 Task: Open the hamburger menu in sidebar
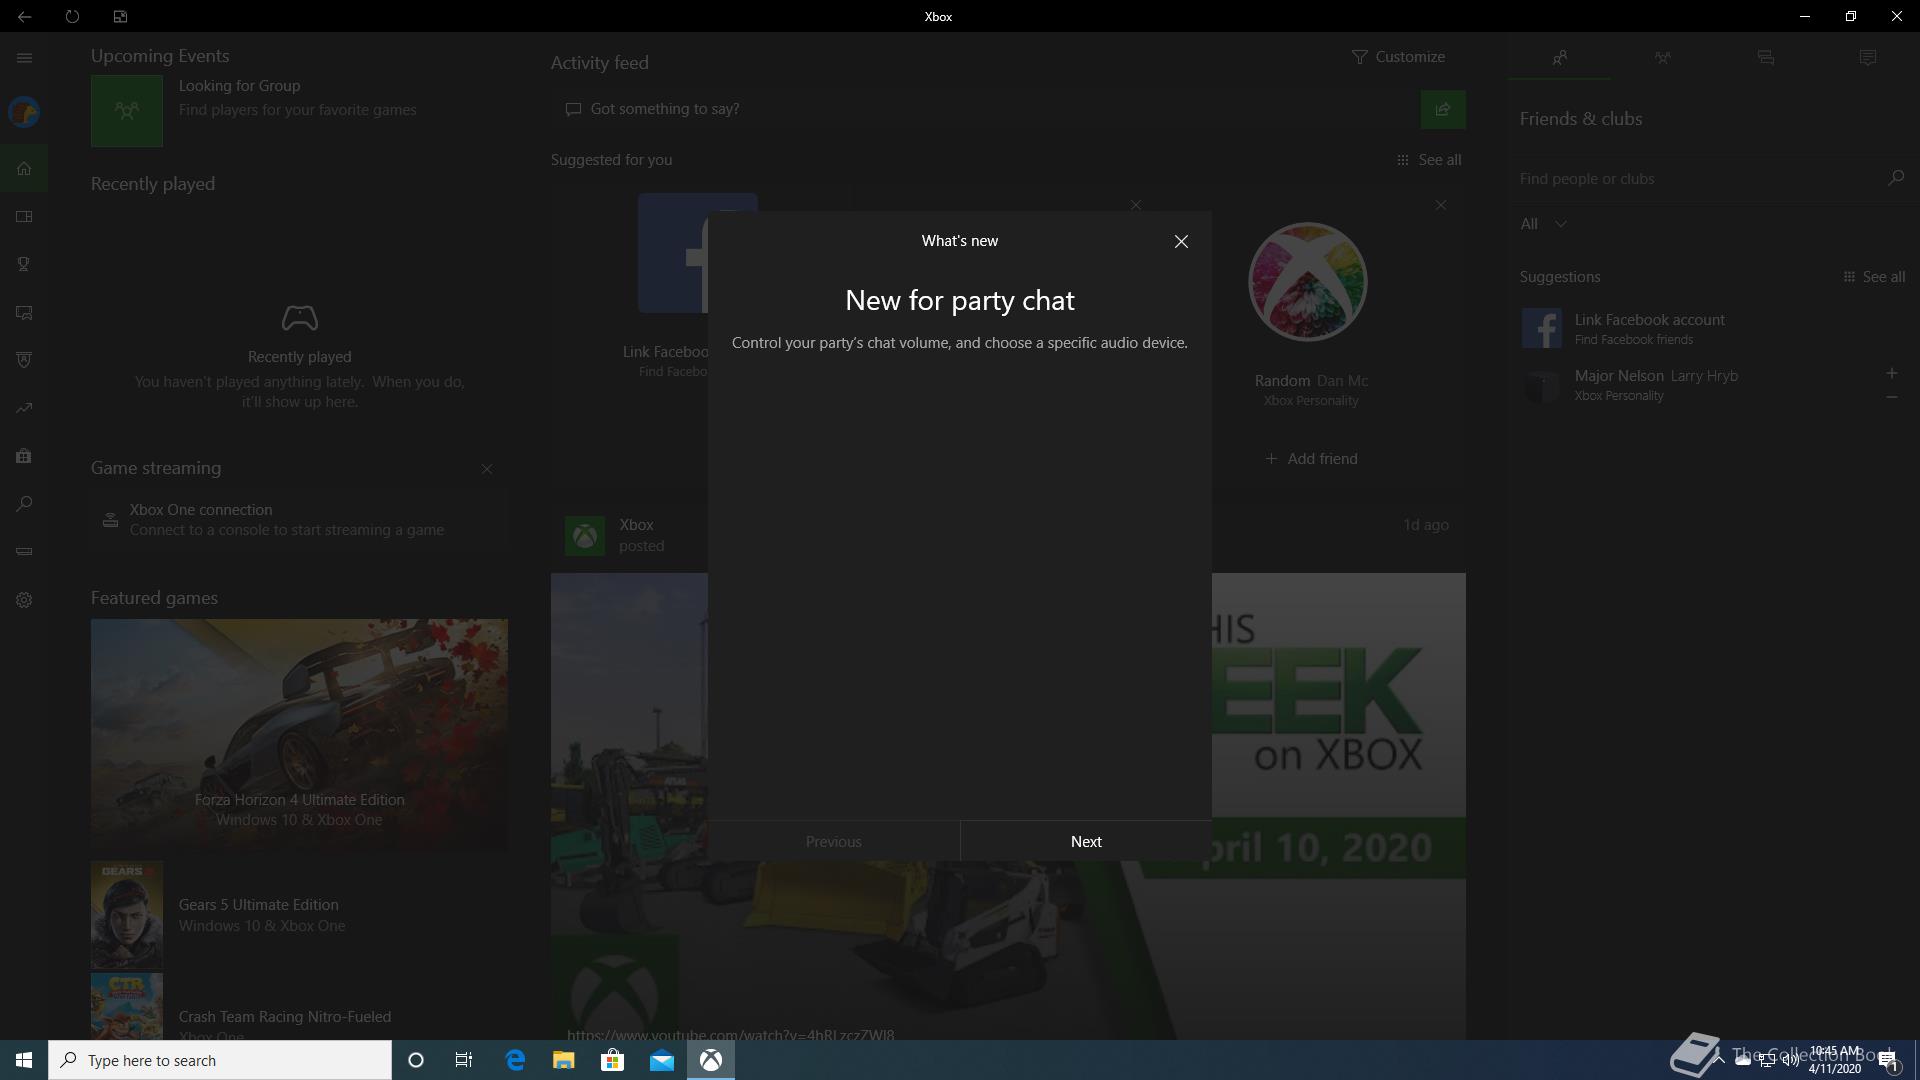(x=24, y=58)
